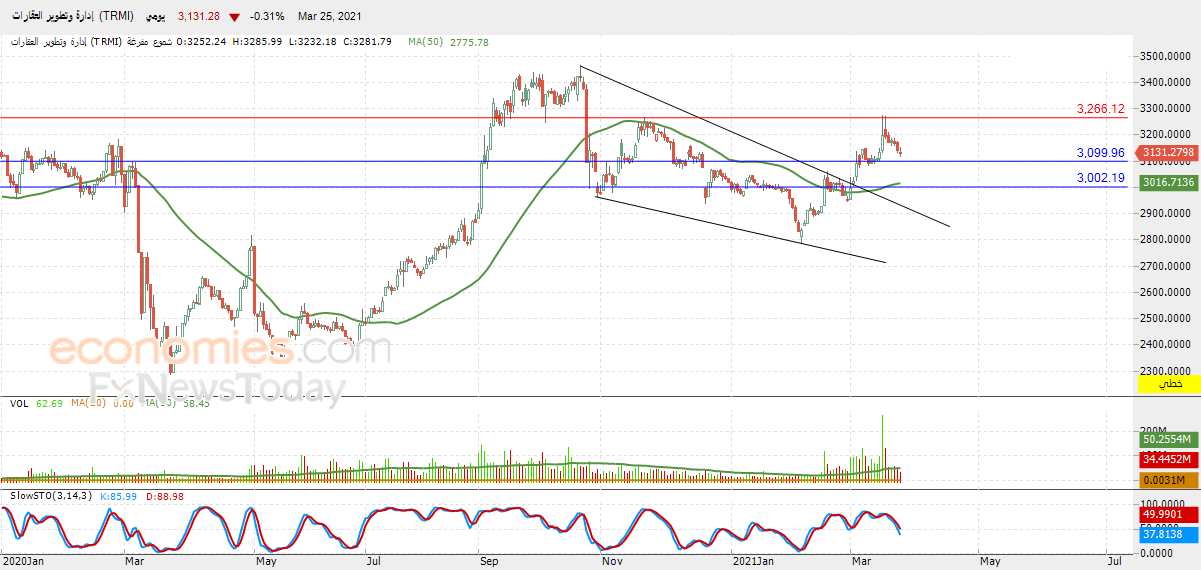Click the red volume tag 34.4452M
The image size is (1201, 570).
pos(1168,460)
